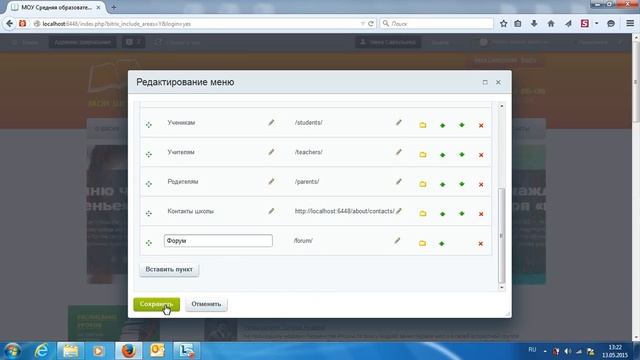The width and height of the screenshot is (640, 360).
Task: Move the Родителям item down
Action: (x=462, y=184)
